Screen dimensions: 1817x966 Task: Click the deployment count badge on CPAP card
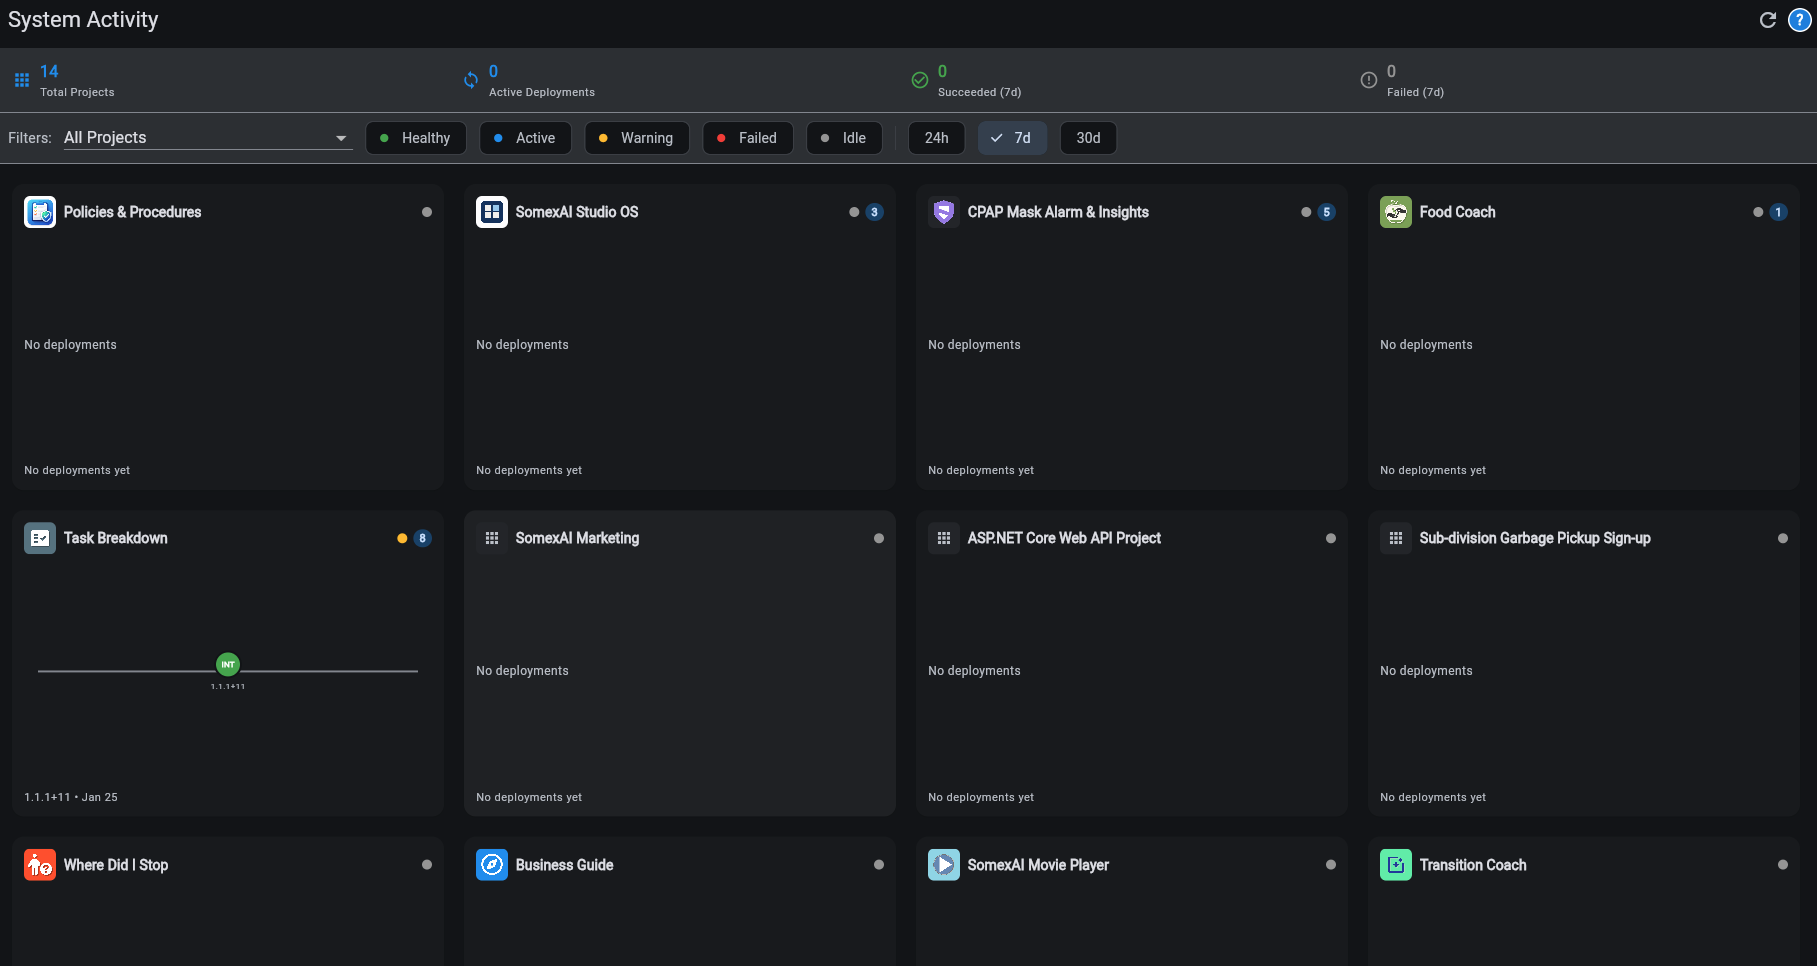click(x=1326, y=212)
